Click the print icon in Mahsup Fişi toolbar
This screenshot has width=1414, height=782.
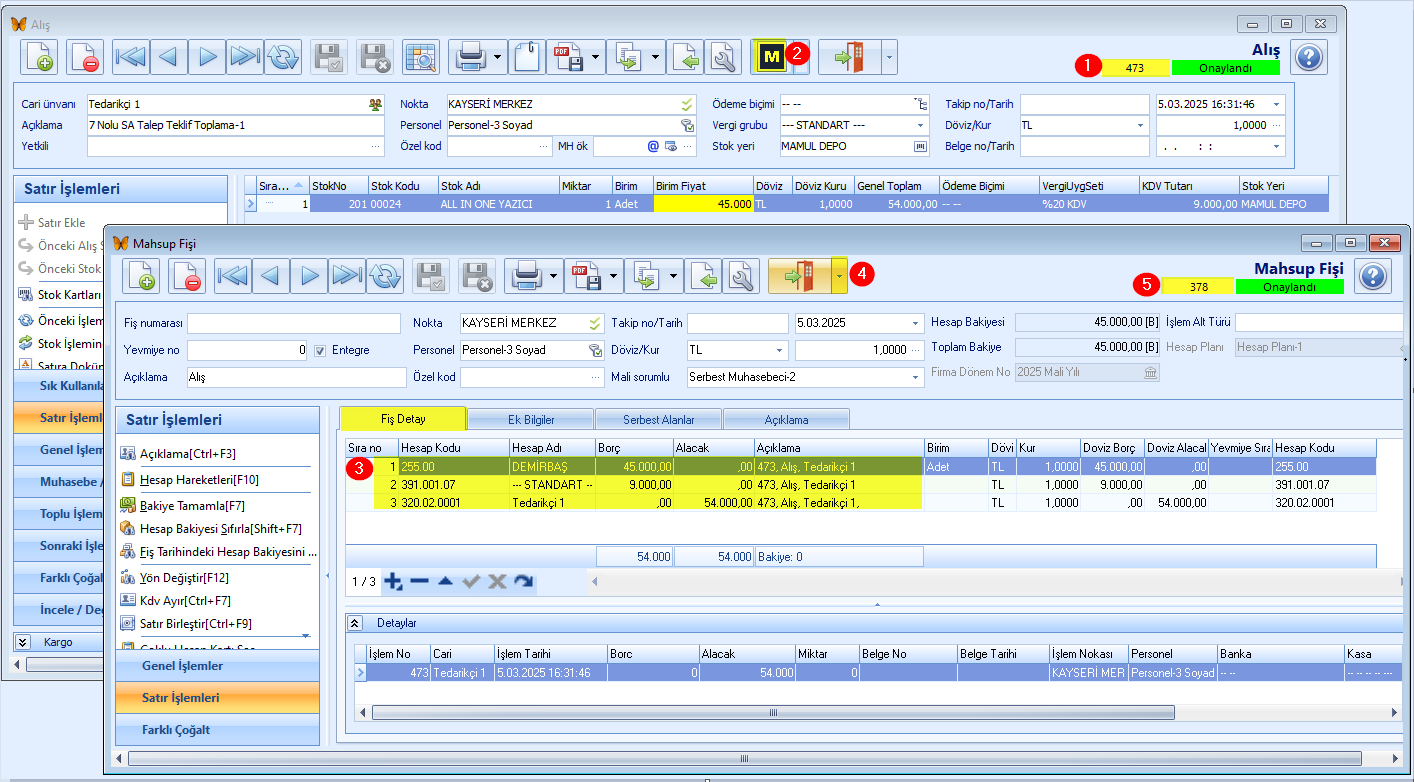click(x=526, y=276)
